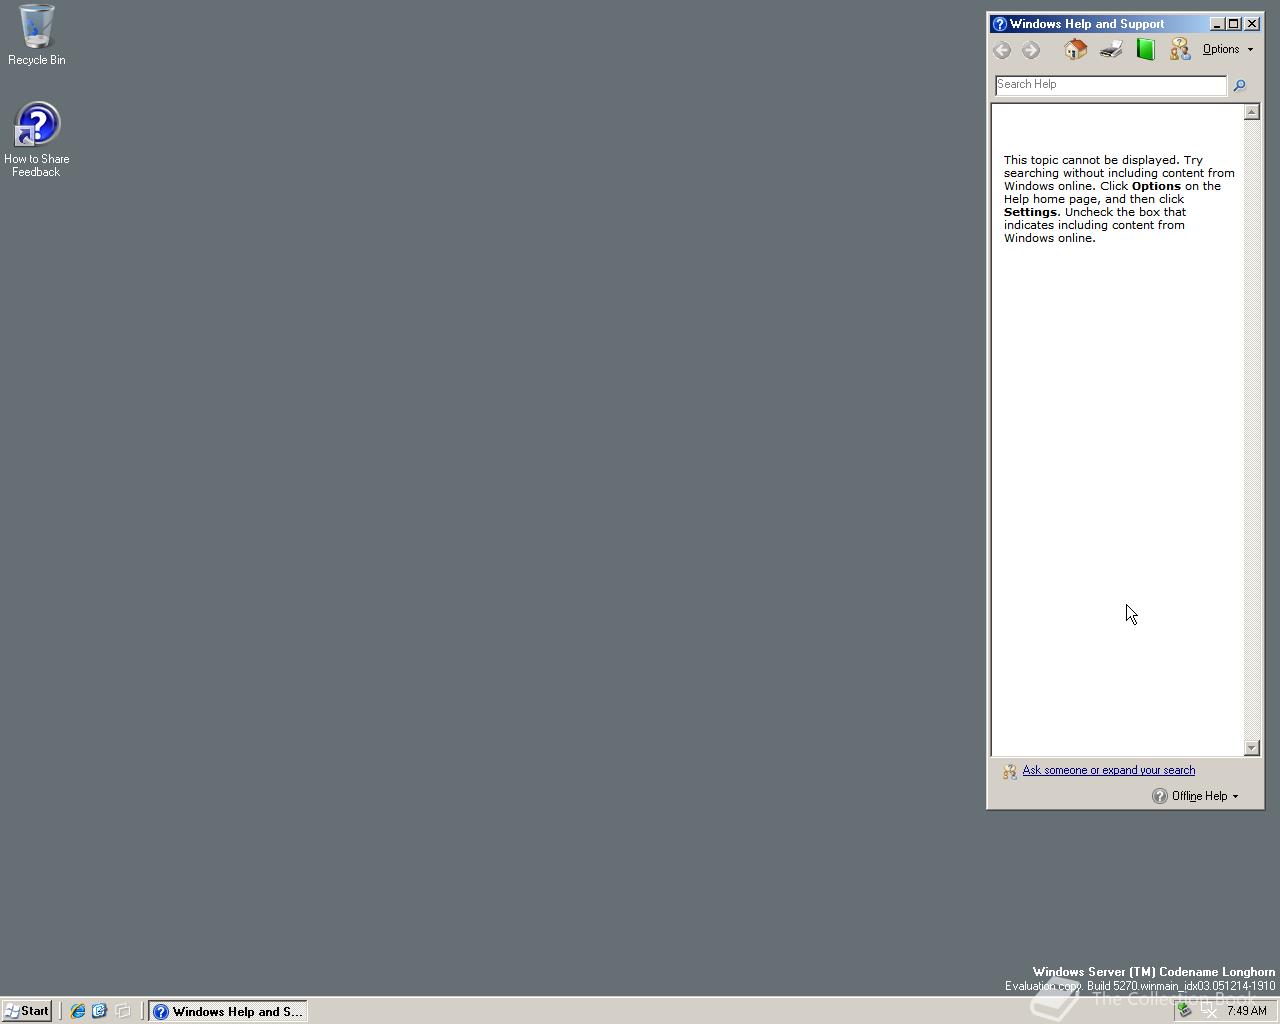Click the Help window title bar question icon
The height and width of the screenshot is (1024, 1280).
click(999, 24)
